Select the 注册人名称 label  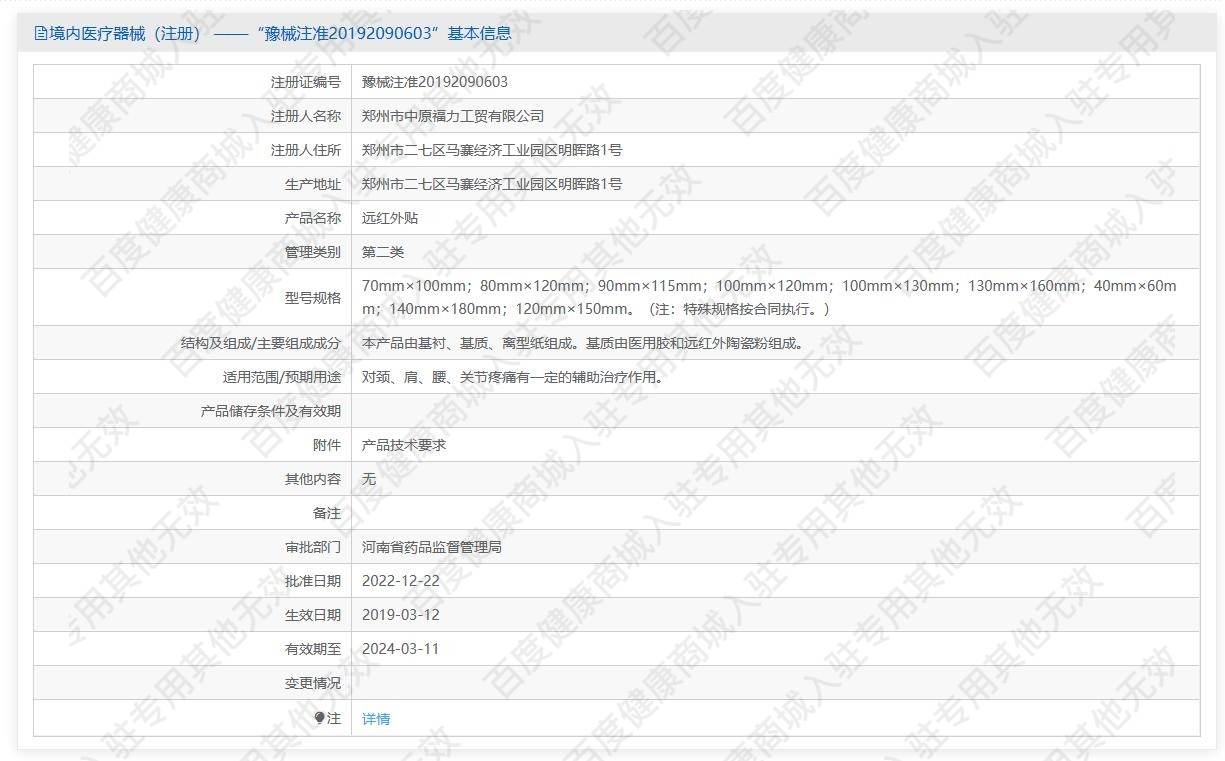306,116
